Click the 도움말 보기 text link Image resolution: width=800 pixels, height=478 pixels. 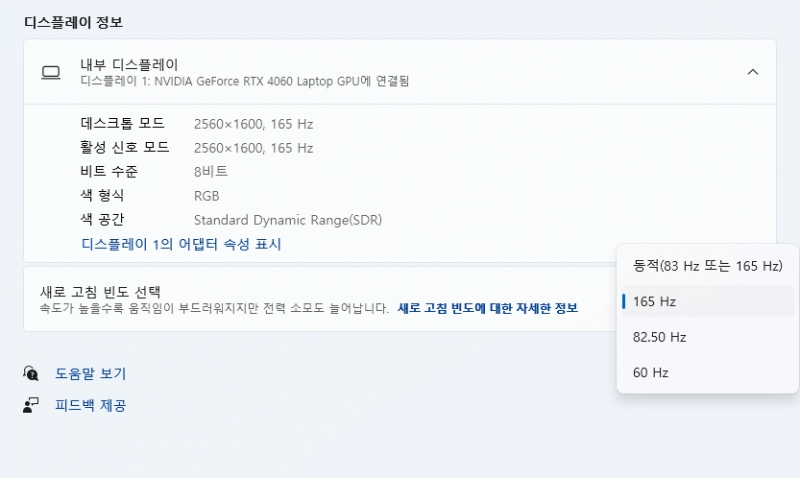click(x=90, y=373)
